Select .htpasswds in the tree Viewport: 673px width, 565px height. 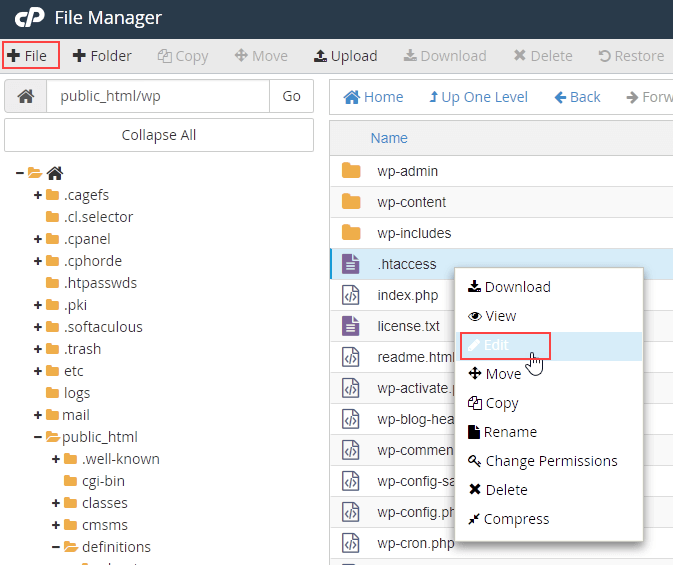[100, 283]
